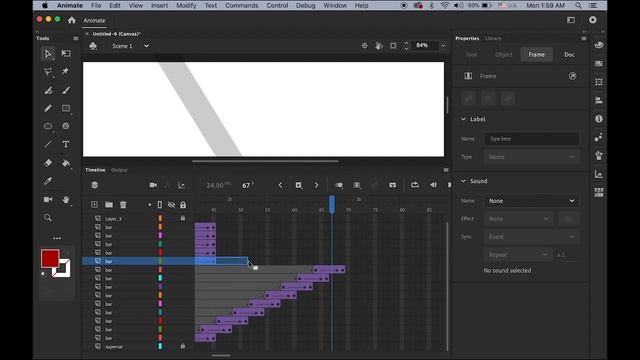Toggle Onion Skin in the timeline

pos(339,185)
